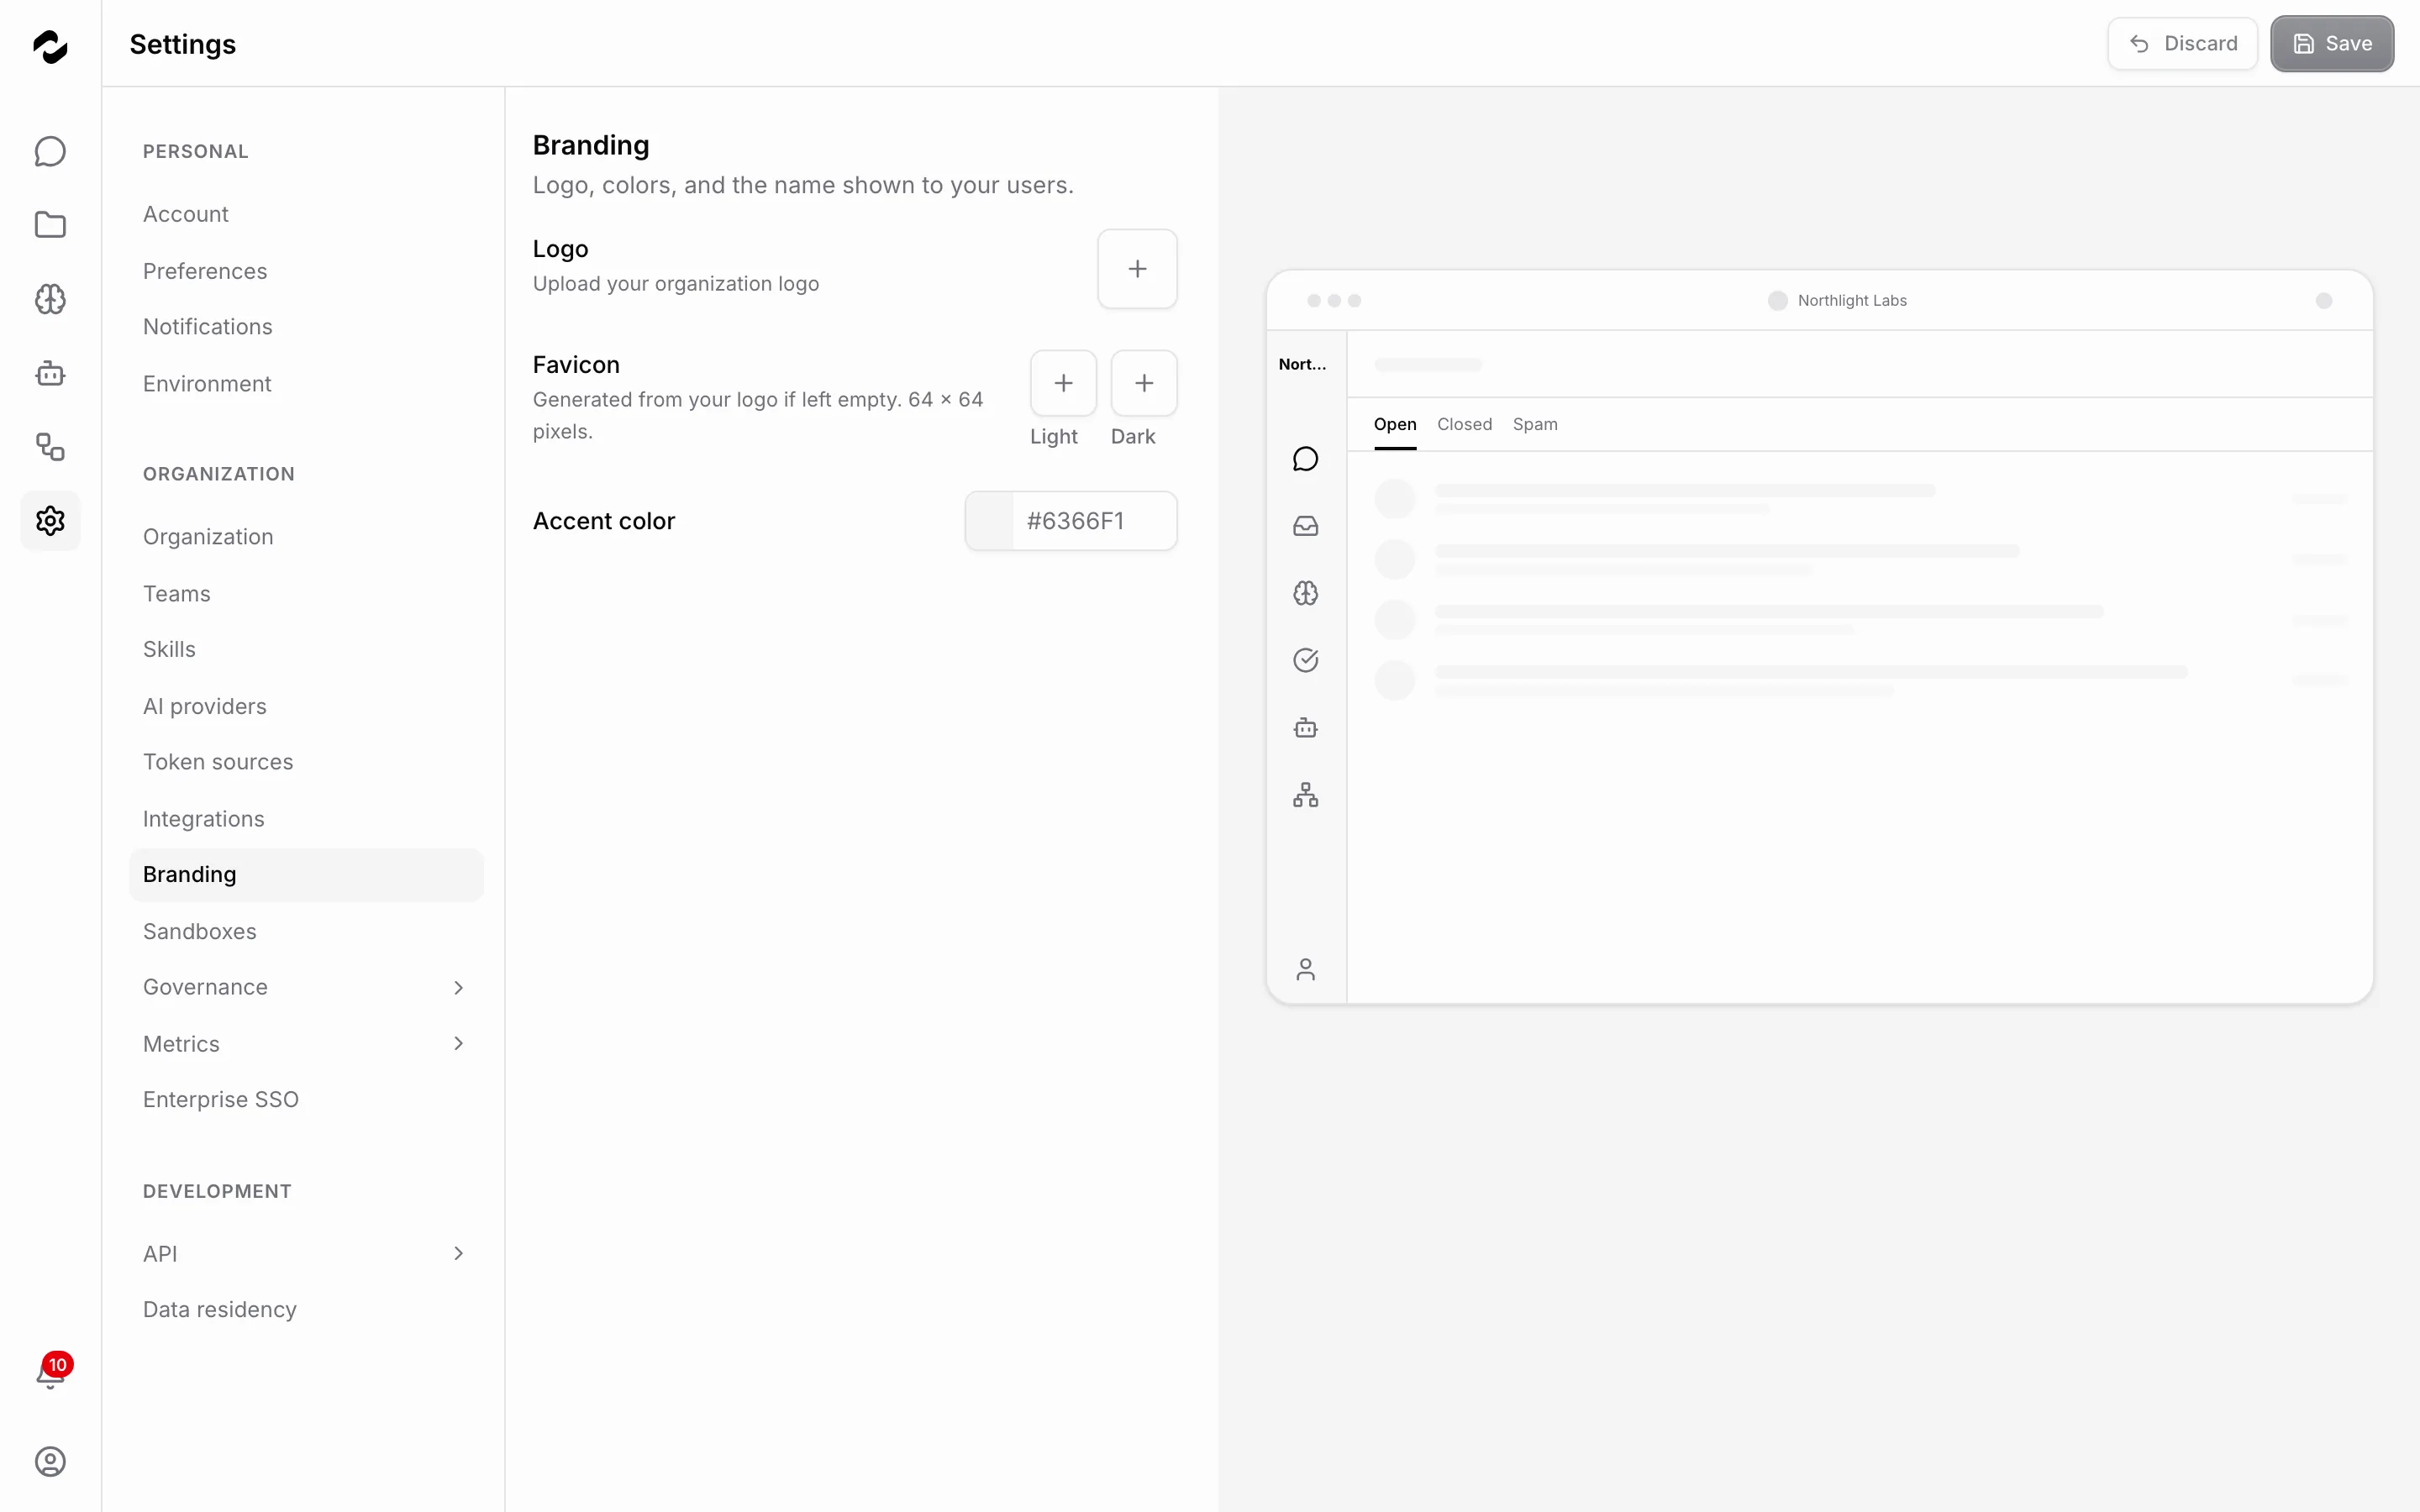Open Enterprise SSO settings
This screenshot has width=2420, height=1512.
pyautogui.click(x=306, y=1100)
